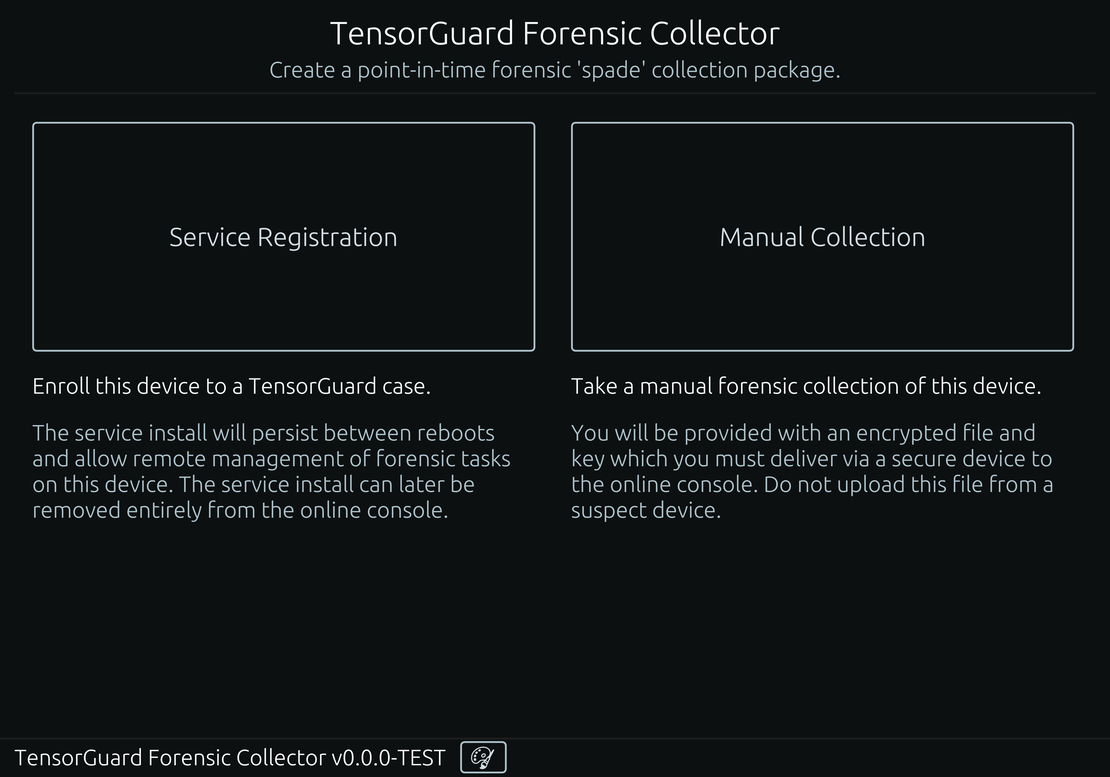
Task: Click the 'suspect device.' warning text
Action: (x=646, y=510)
